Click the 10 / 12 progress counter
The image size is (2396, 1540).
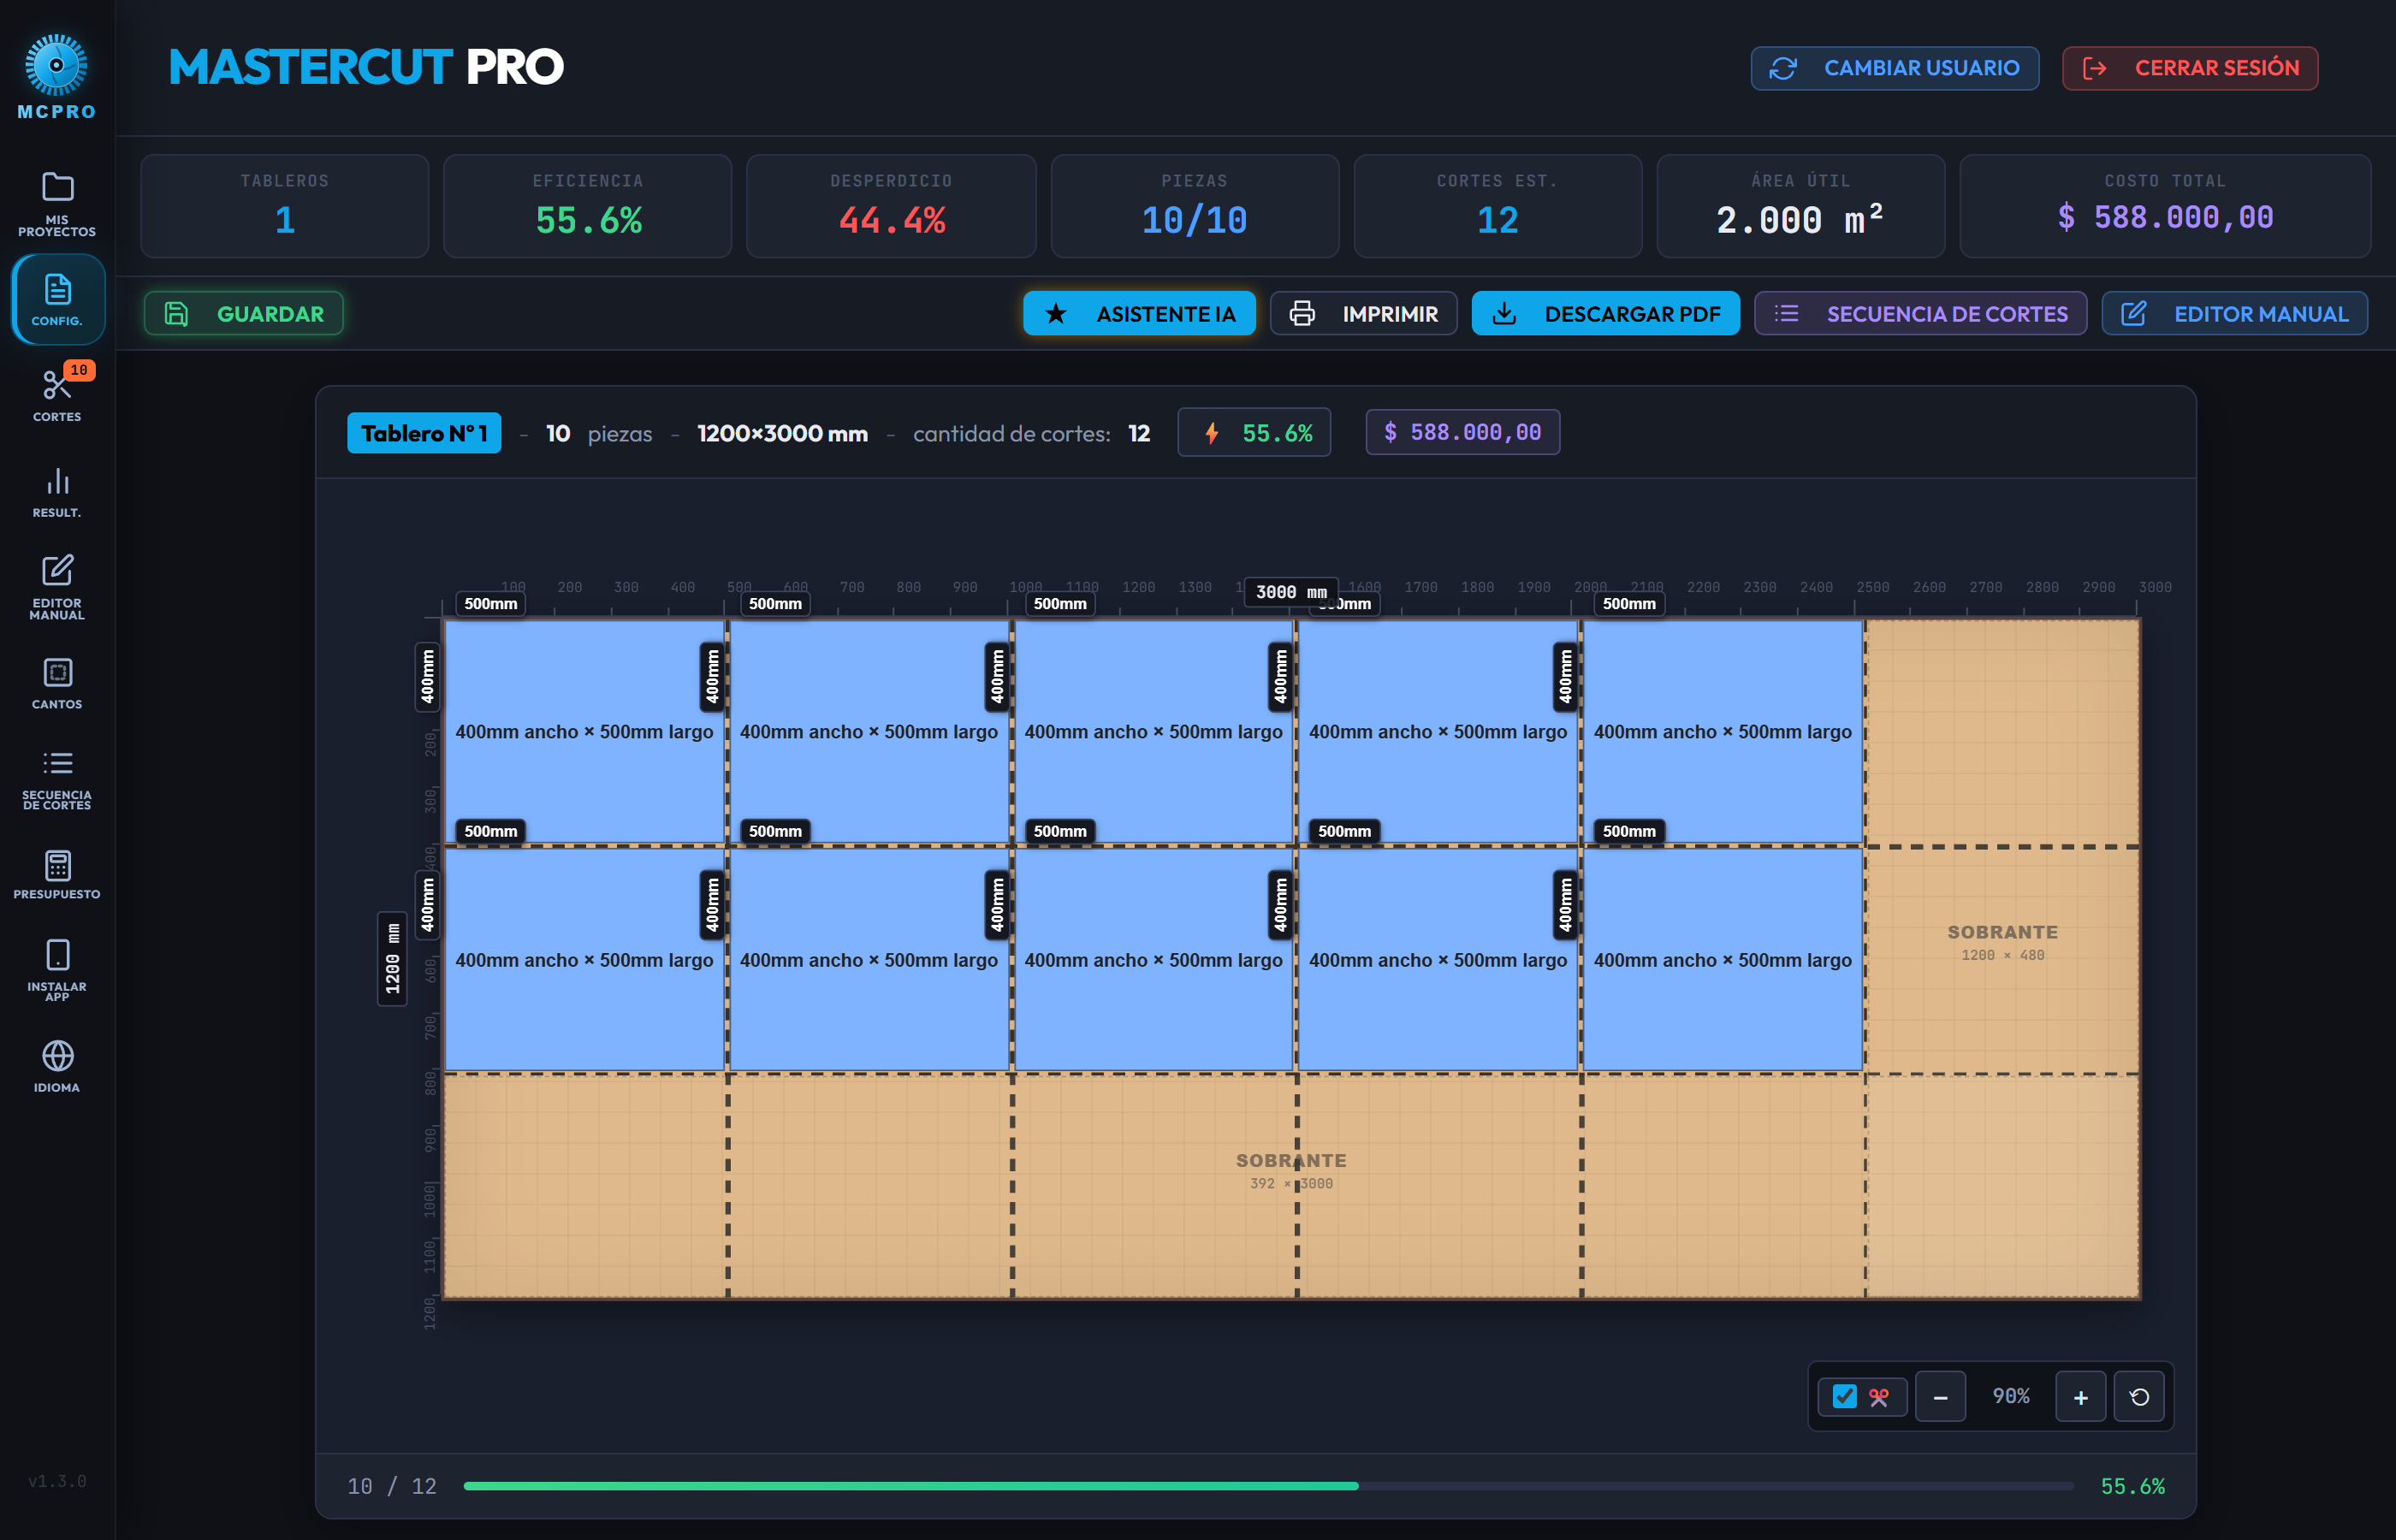(392, 1486)
